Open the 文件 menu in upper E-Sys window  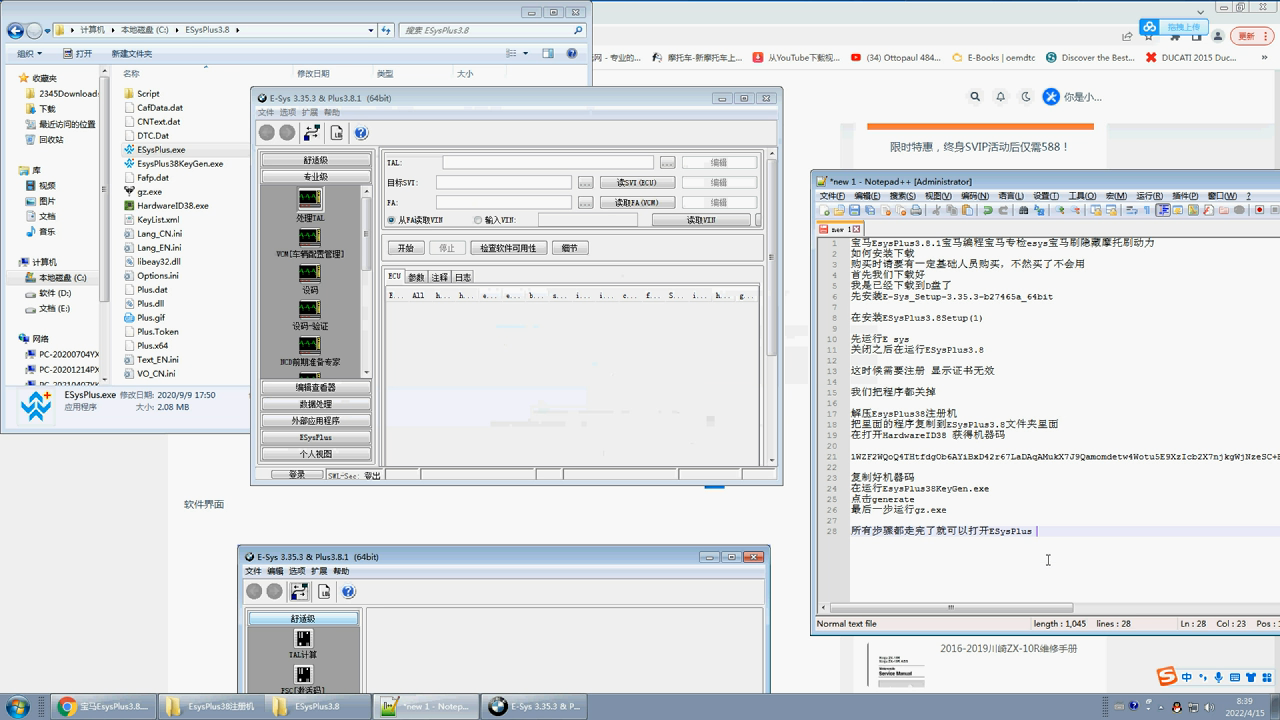tap(265, 113)
